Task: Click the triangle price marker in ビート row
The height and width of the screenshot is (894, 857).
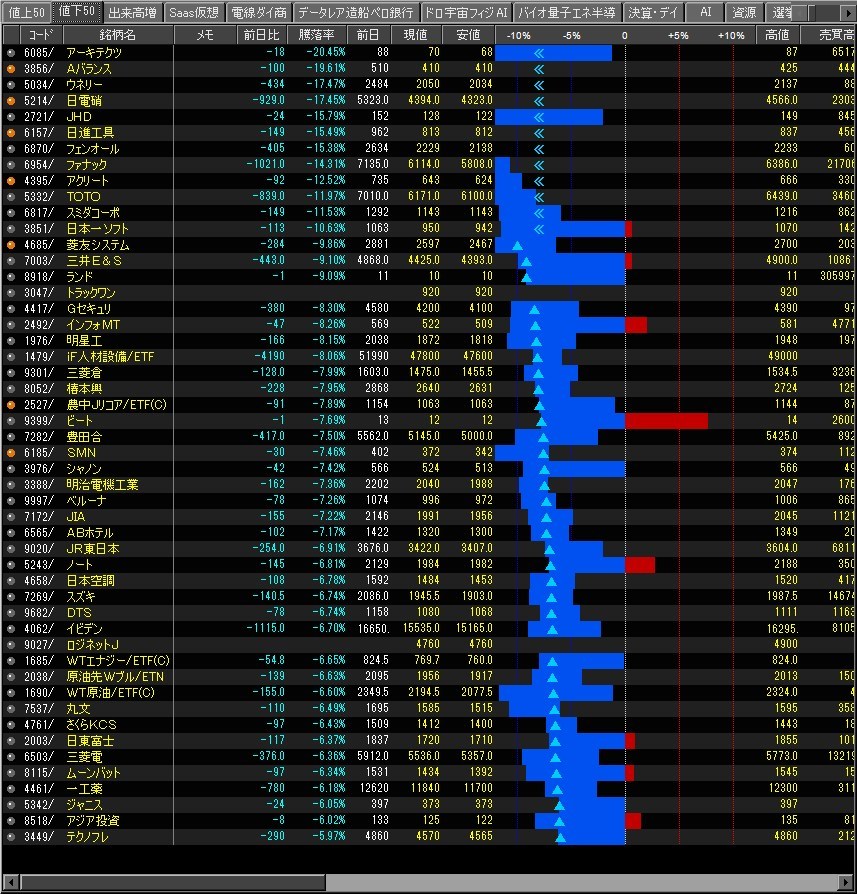Action: pyautogui.click(x=541, y=421)
